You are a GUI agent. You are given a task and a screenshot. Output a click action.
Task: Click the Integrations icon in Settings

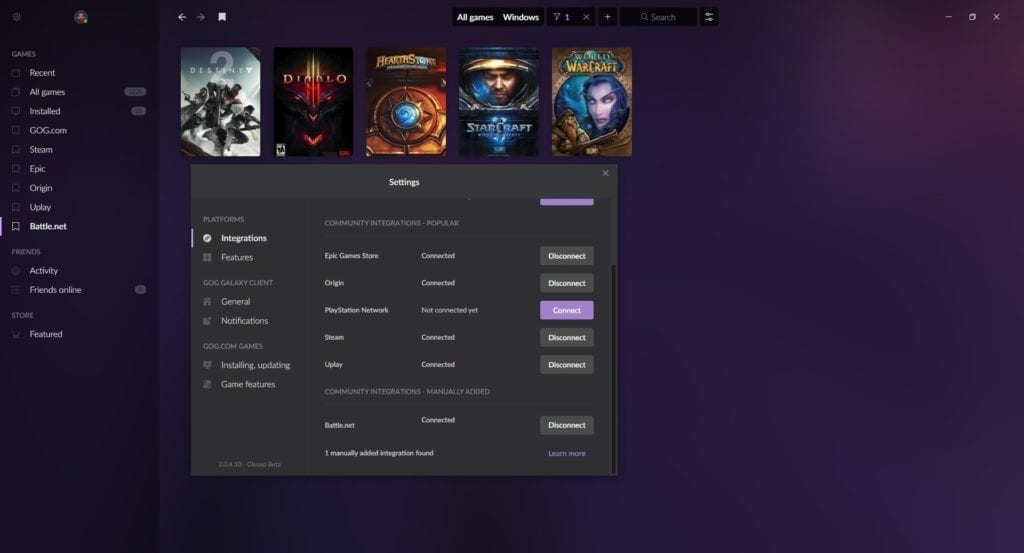(207, 238)
